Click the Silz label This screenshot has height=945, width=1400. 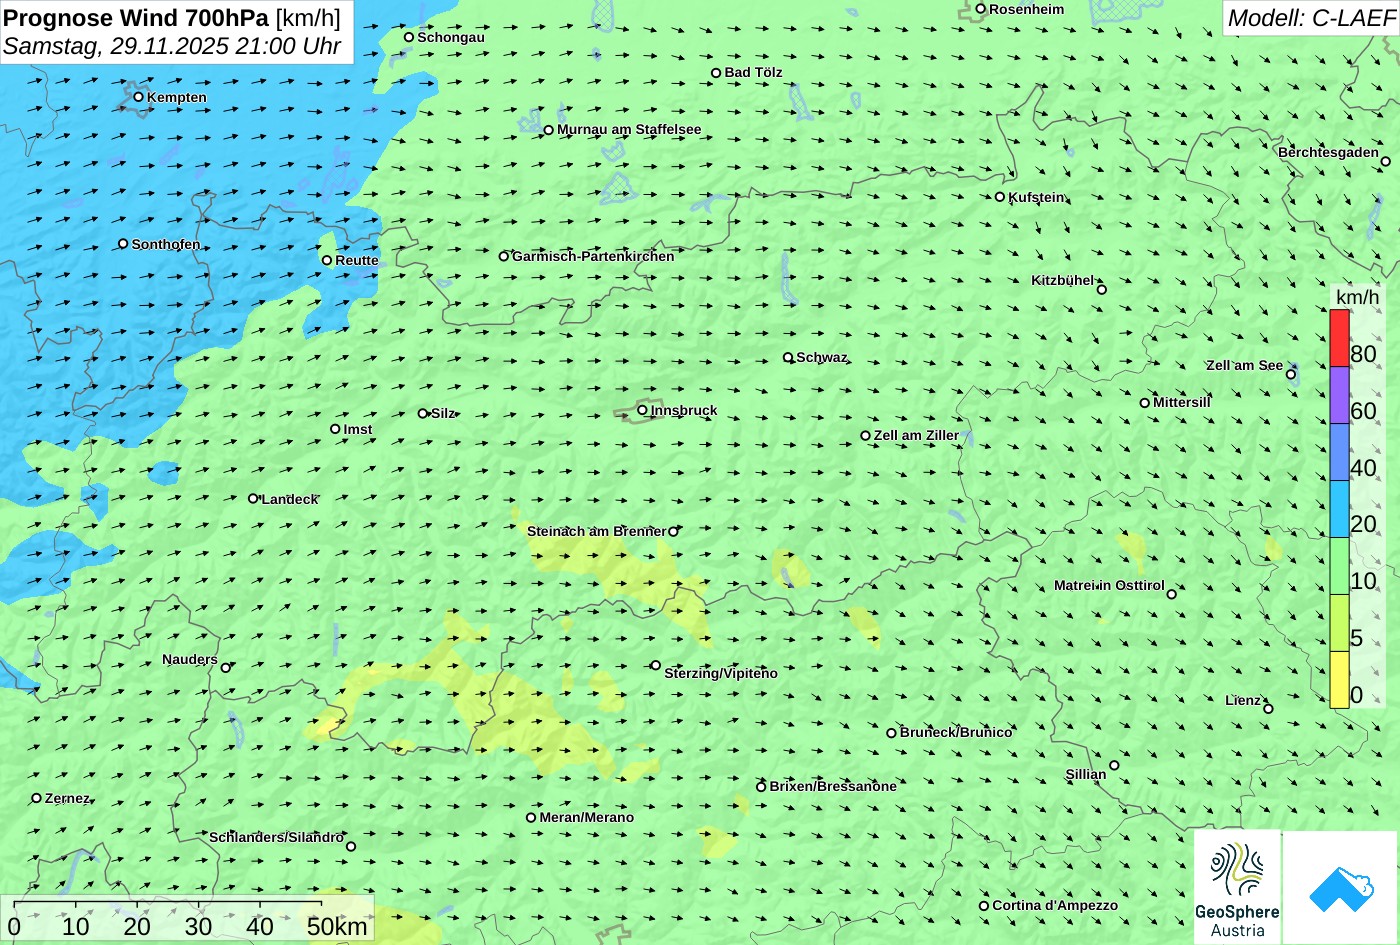coord(443,413)
